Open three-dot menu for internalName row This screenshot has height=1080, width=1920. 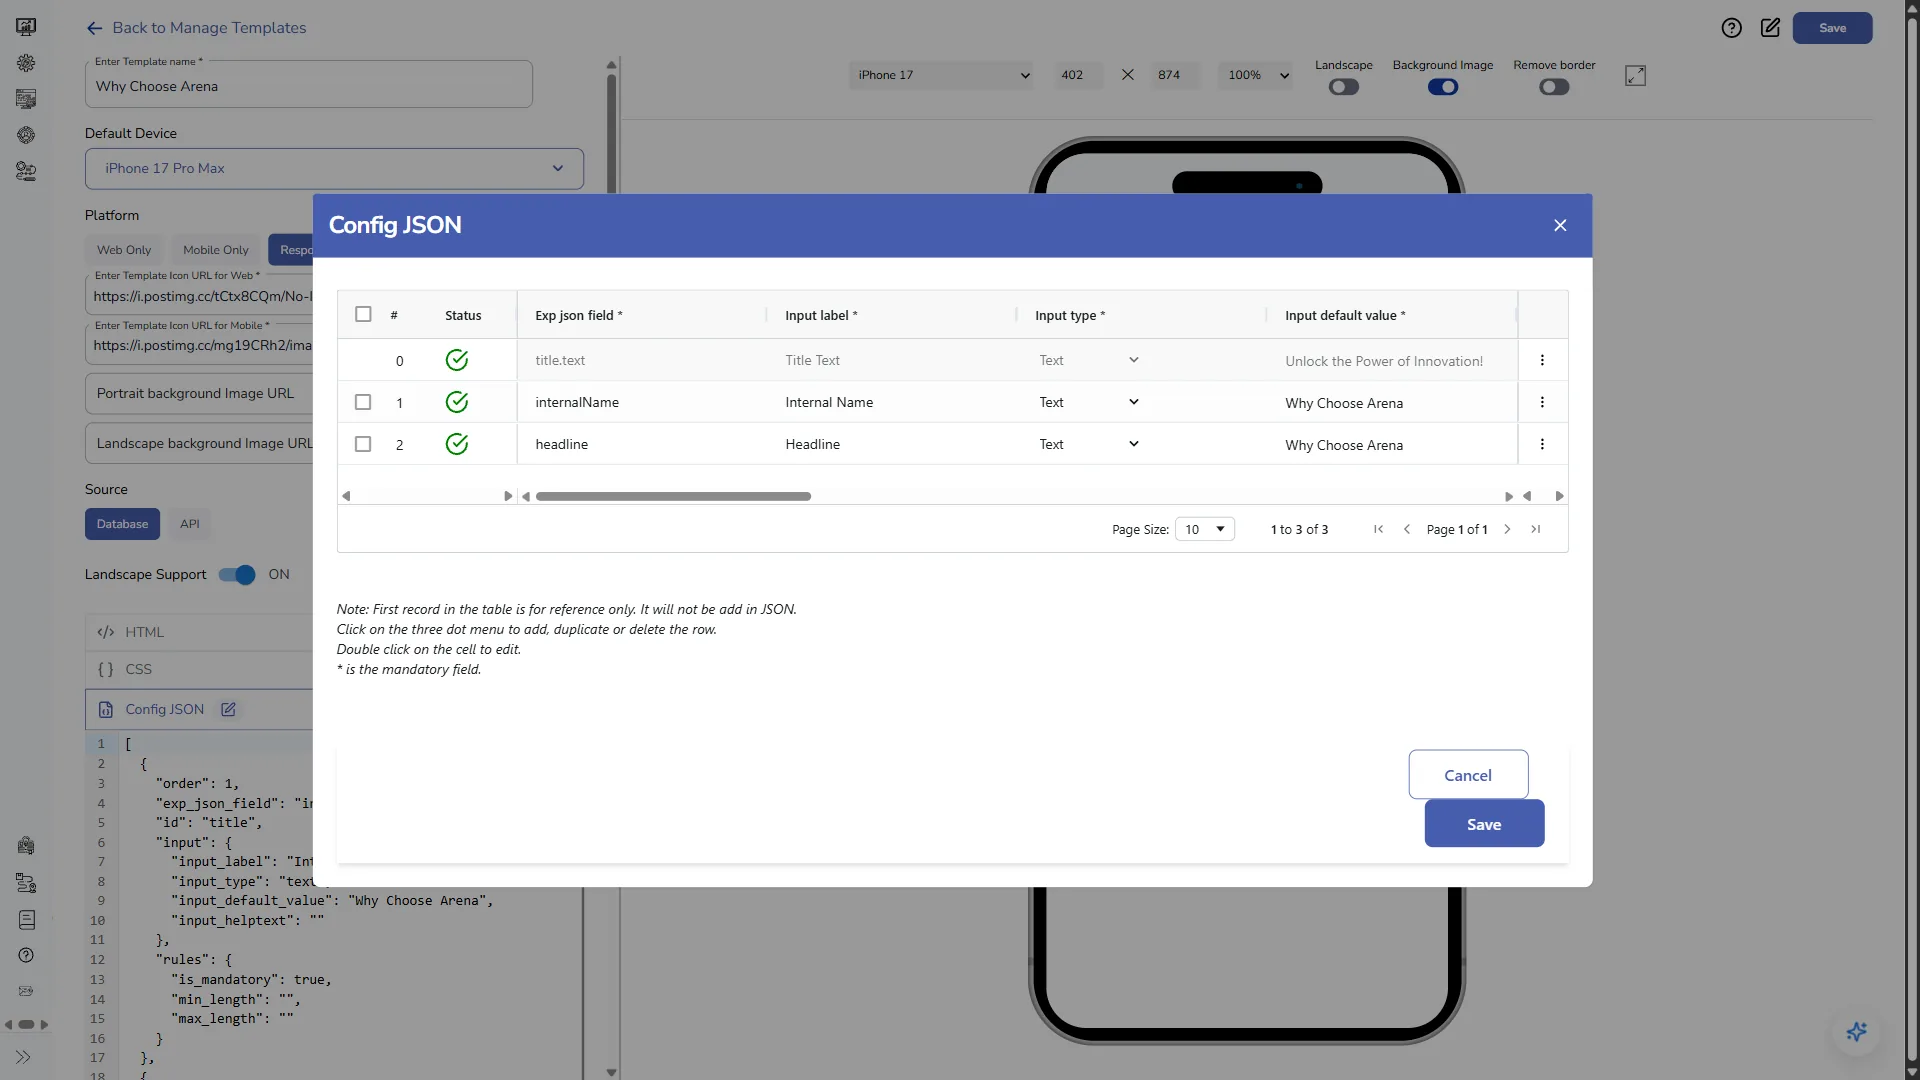tap(1542, 402)
